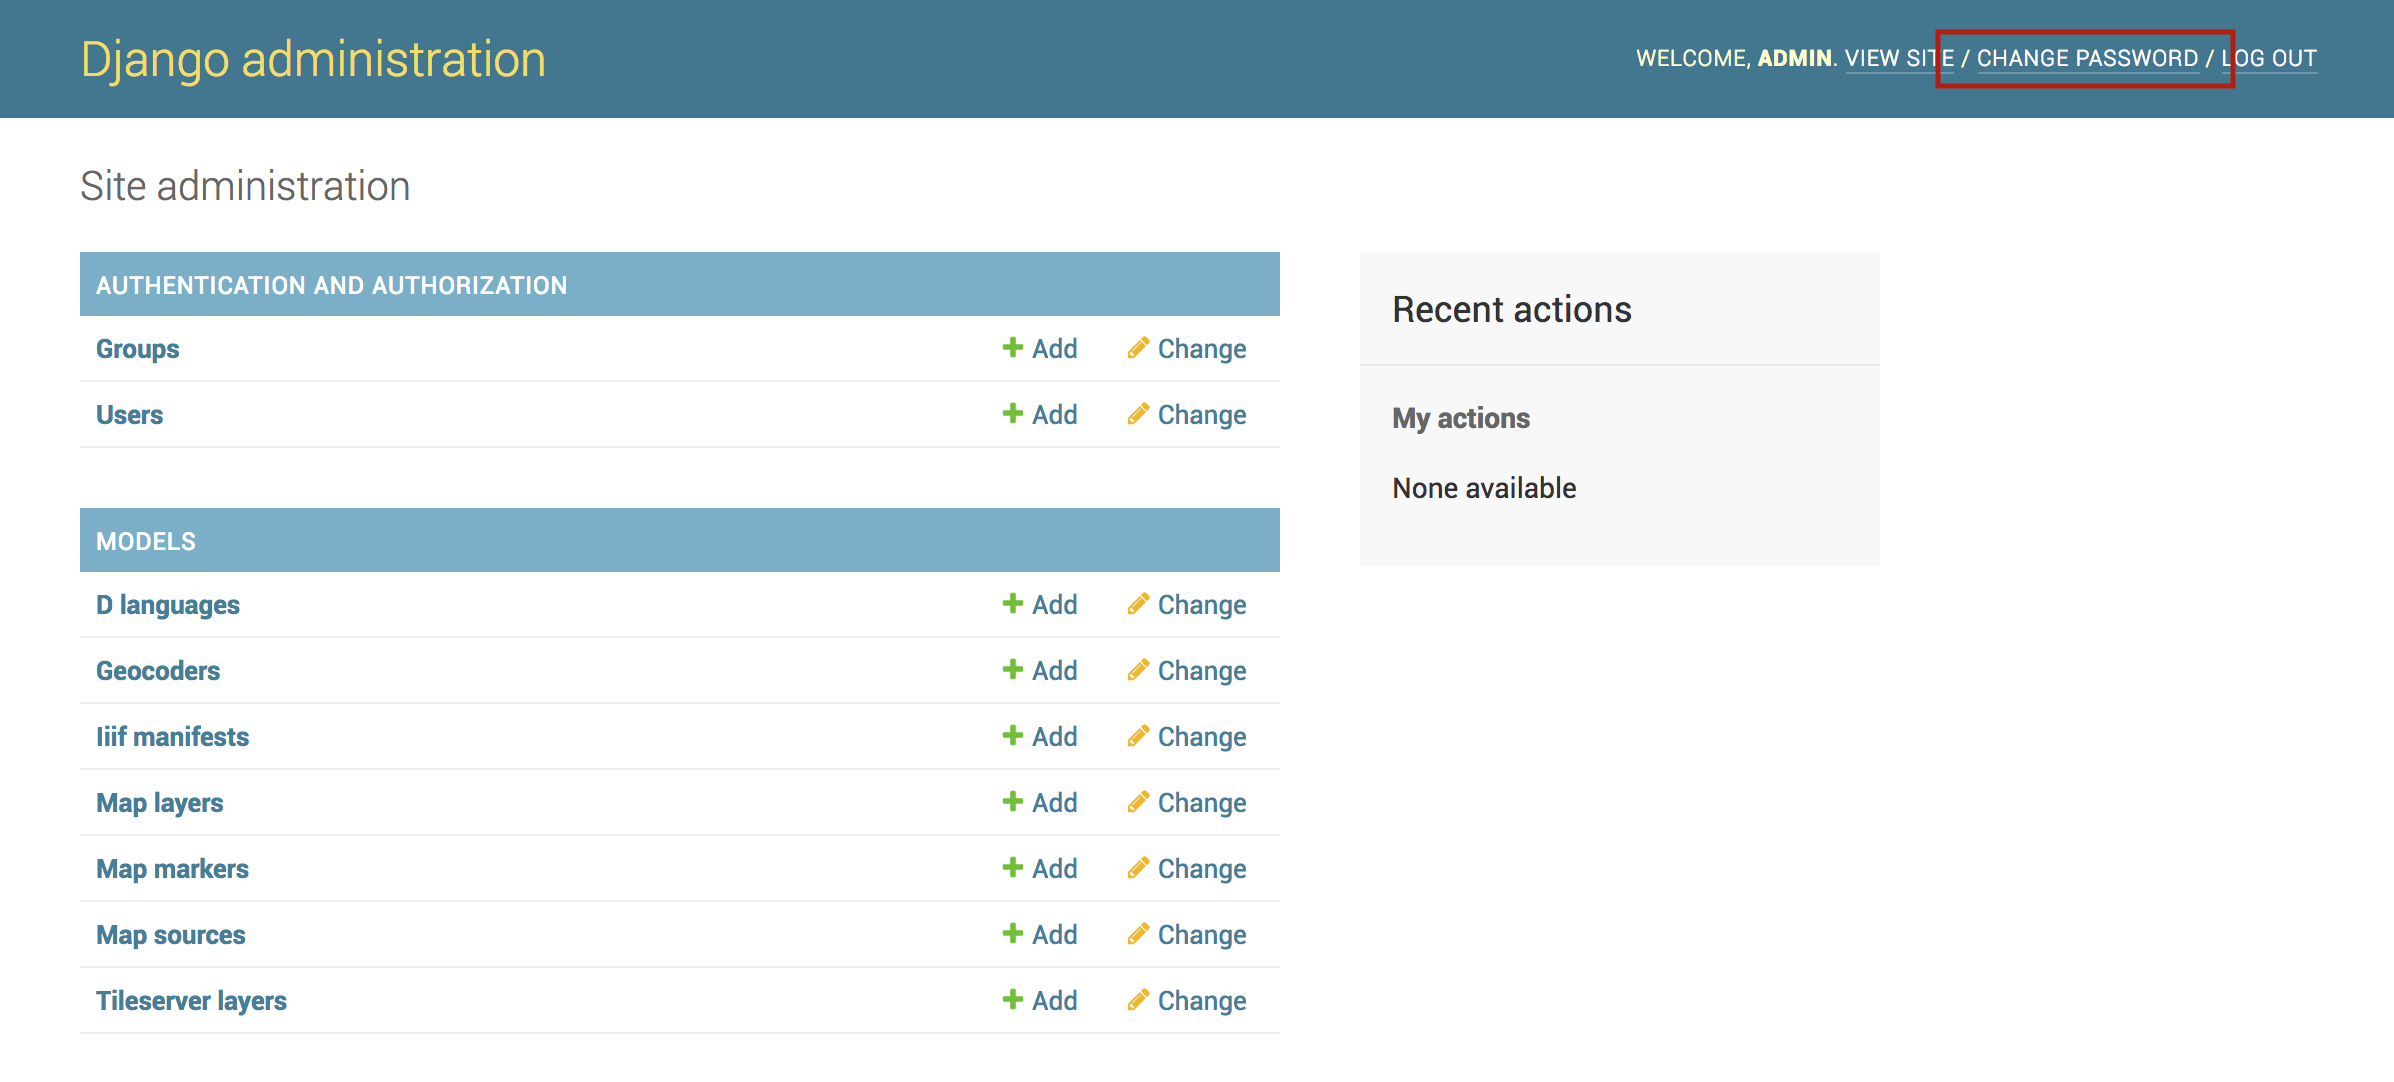Open the Users model link
The height and width of the screenshot is (1082, 2394).
point(129,415)
